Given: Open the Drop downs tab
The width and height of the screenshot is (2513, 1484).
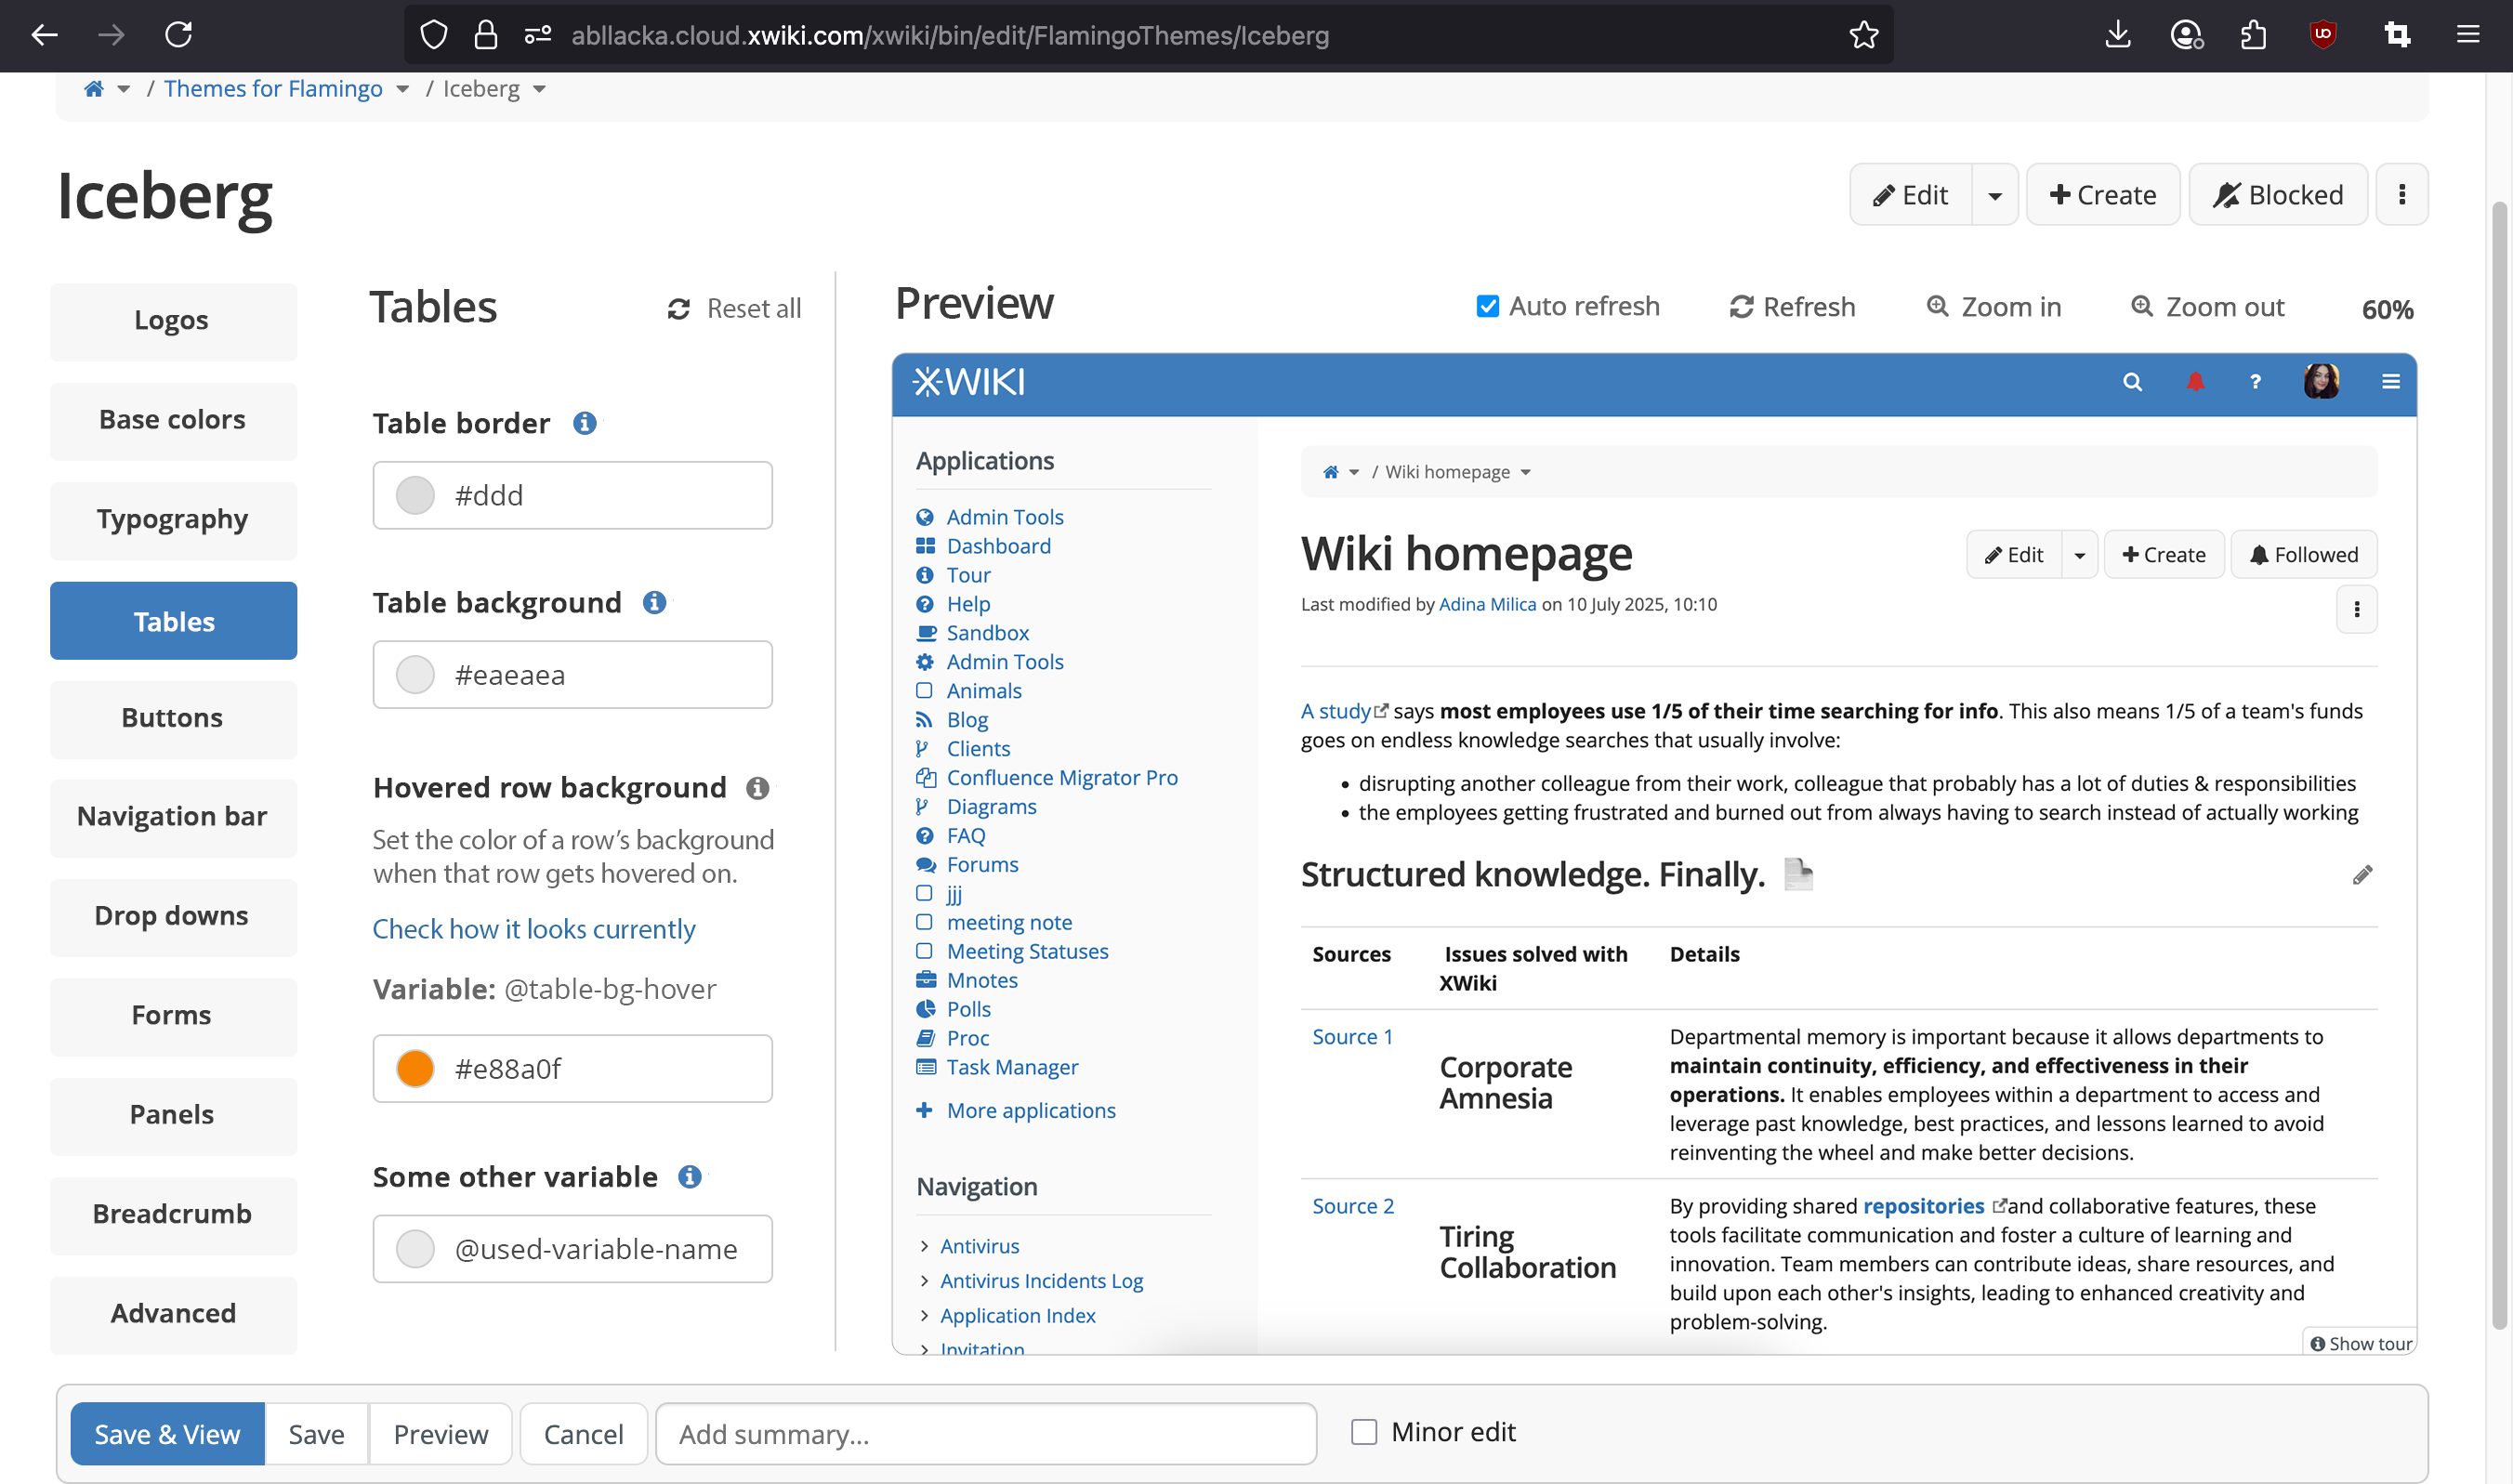Looking at the screenshot, I should pos(173,917).
